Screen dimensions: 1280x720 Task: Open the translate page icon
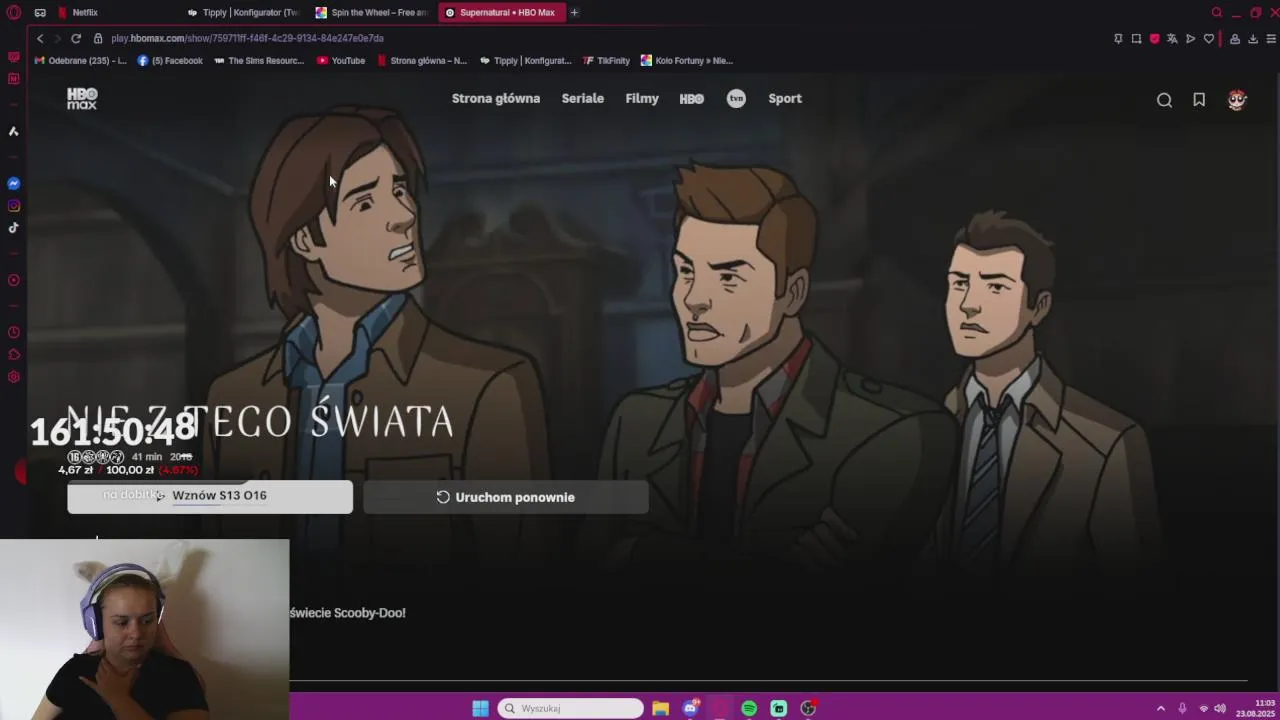1172,38
